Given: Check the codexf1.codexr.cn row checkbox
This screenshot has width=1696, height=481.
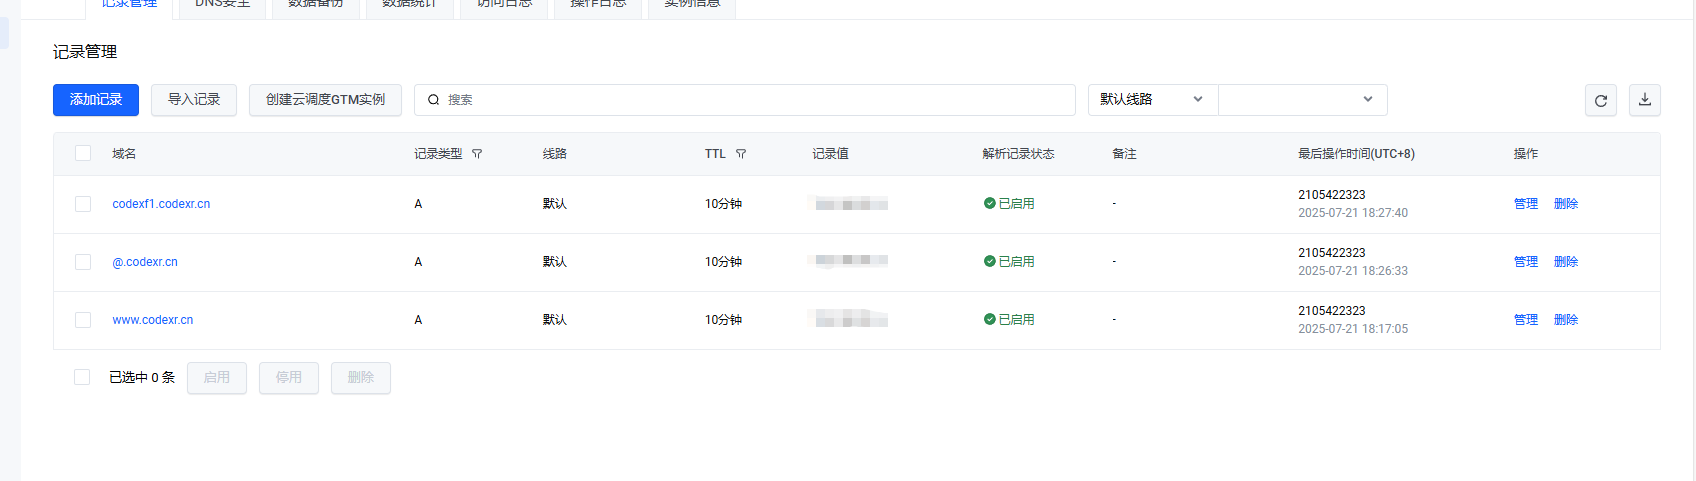Looking at the screenshot, I should tap(83, 204).
